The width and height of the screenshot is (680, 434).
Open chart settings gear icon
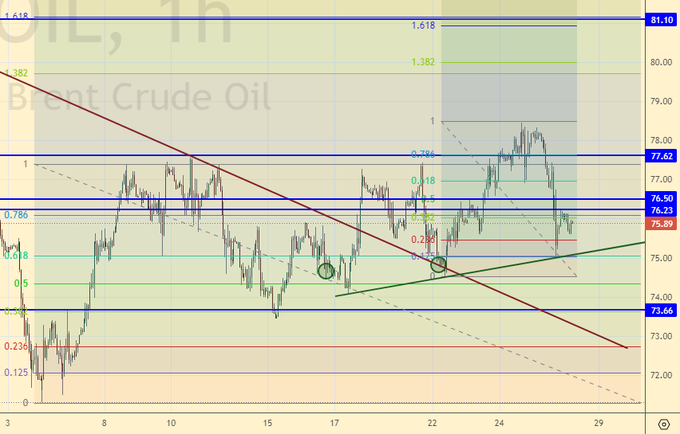tap(661, 424)
